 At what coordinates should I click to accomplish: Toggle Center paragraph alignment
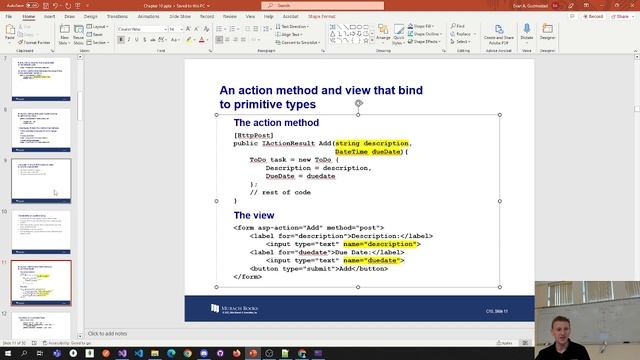coord(227,40)
